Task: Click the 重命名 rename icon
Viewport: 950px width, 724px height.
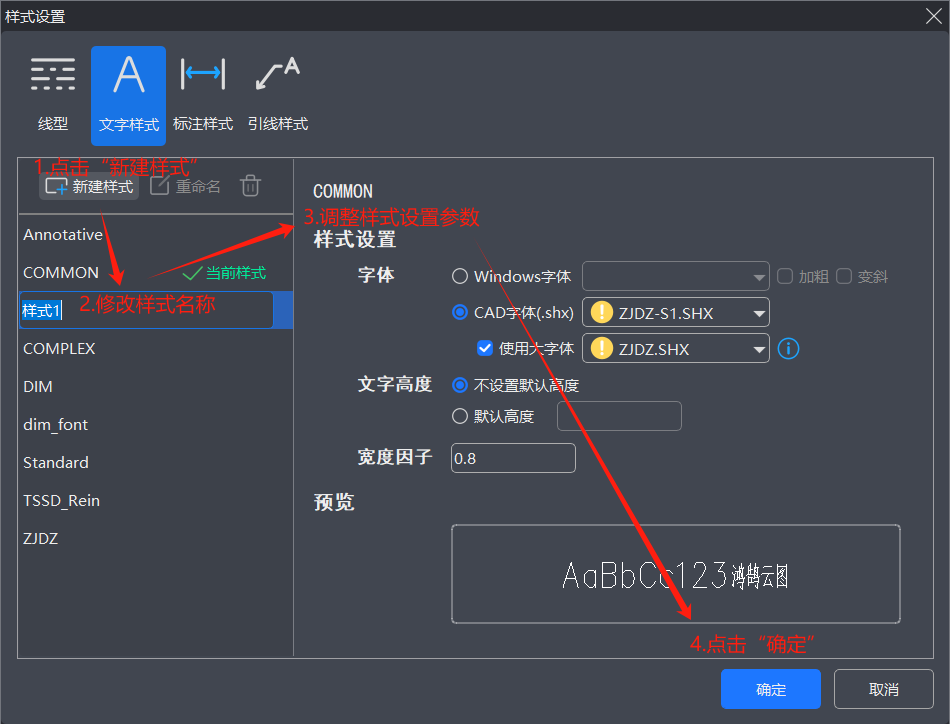Action: click(x=185, y=186)
